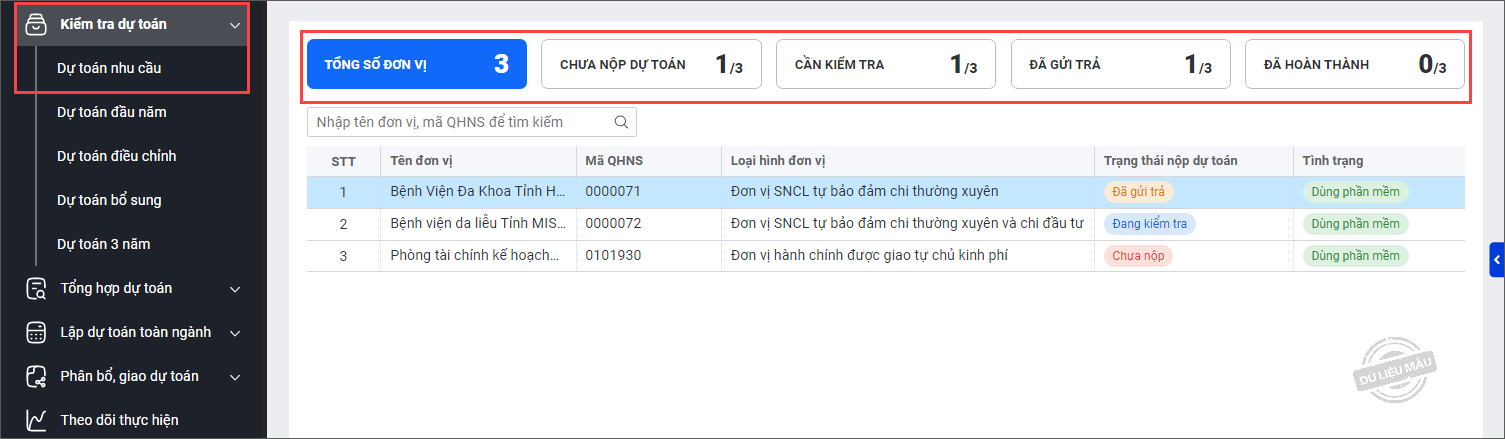Filter by Chưa nộp dự toán card
Image resolution: width=1505 pixels, height=439 pixels.
(x=651, y=65)
